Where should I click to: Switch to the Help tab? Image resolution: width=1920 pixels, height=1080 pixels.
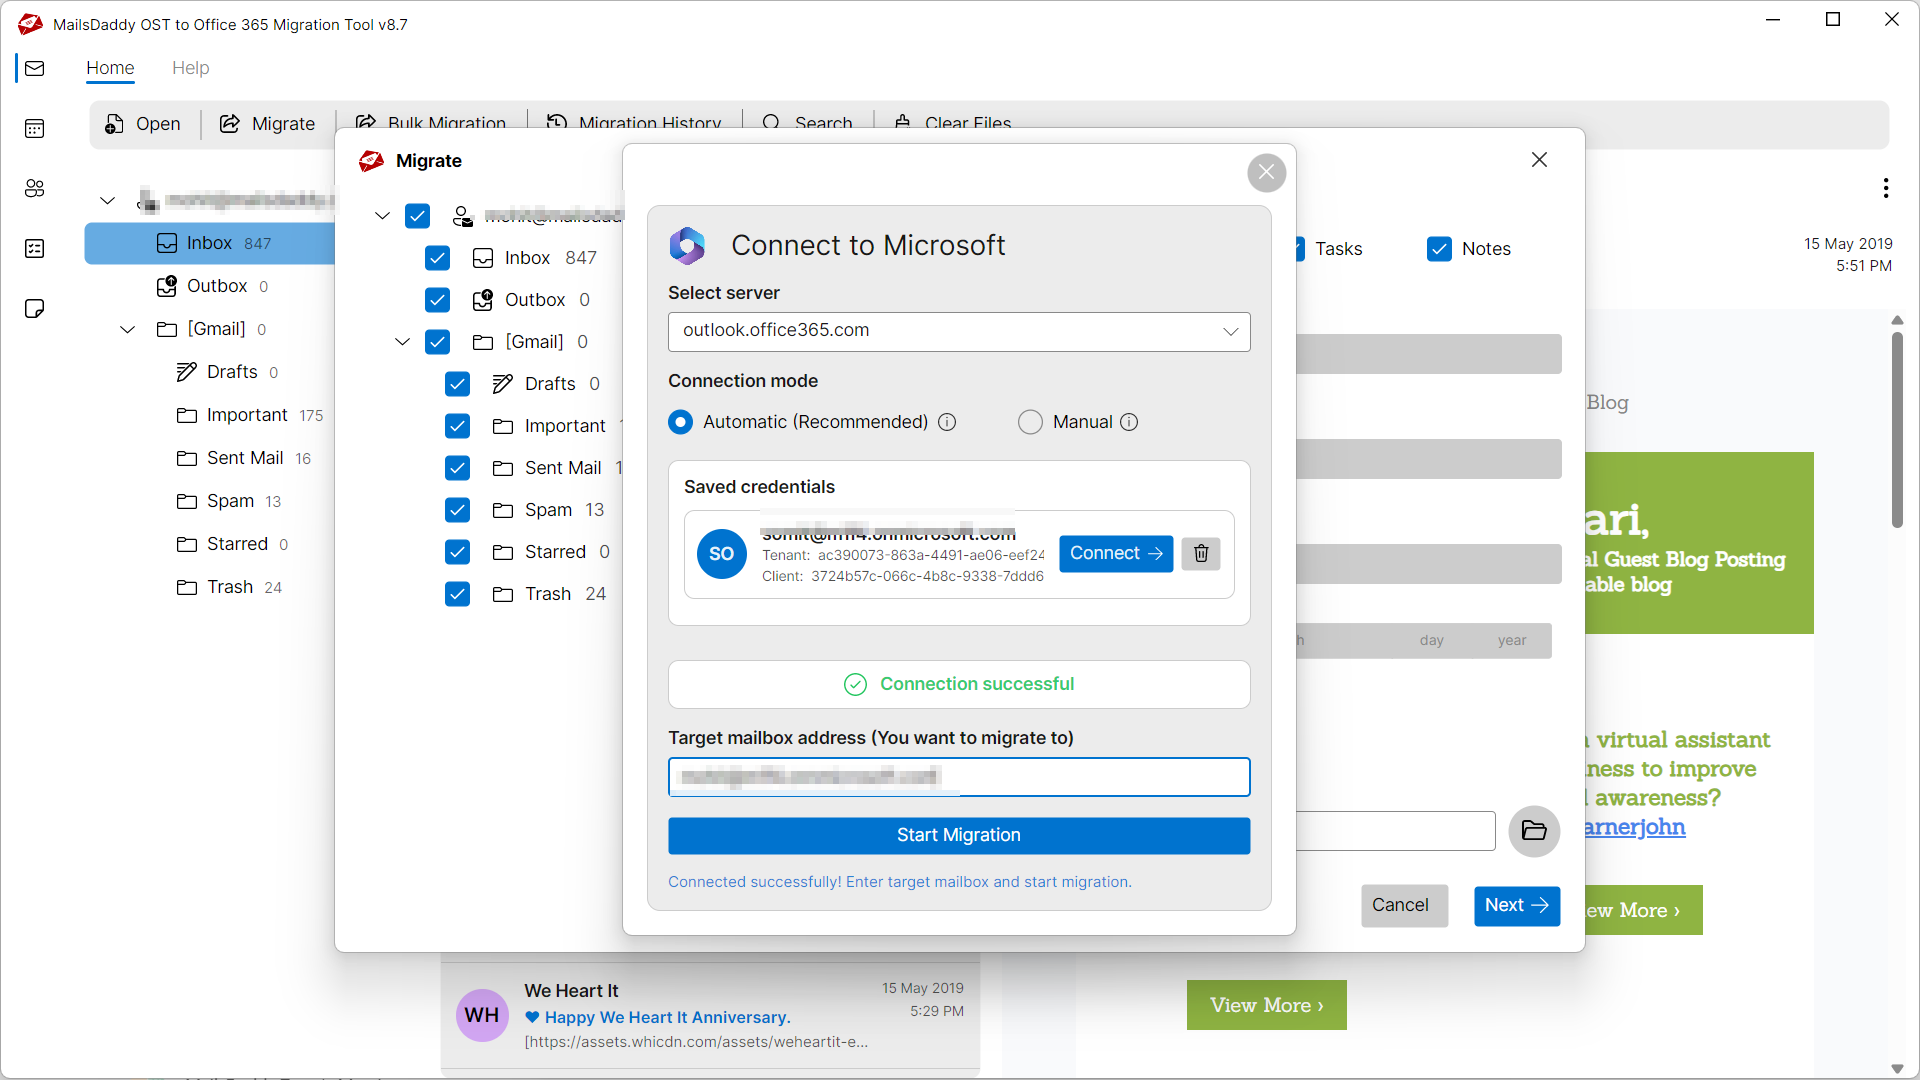190,68
